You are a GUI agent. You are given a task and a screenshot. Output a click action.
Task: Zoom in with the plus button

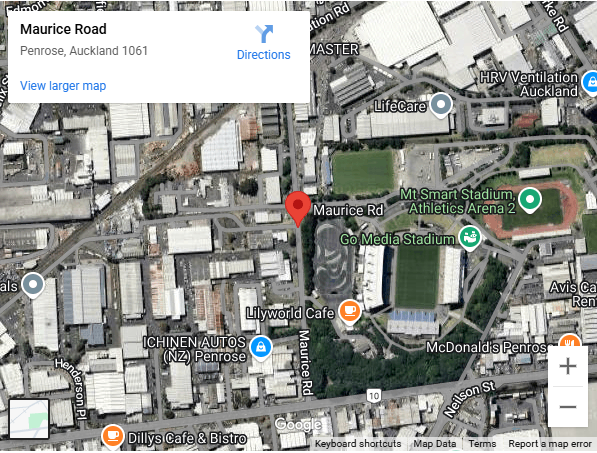(x=568, y=367)
